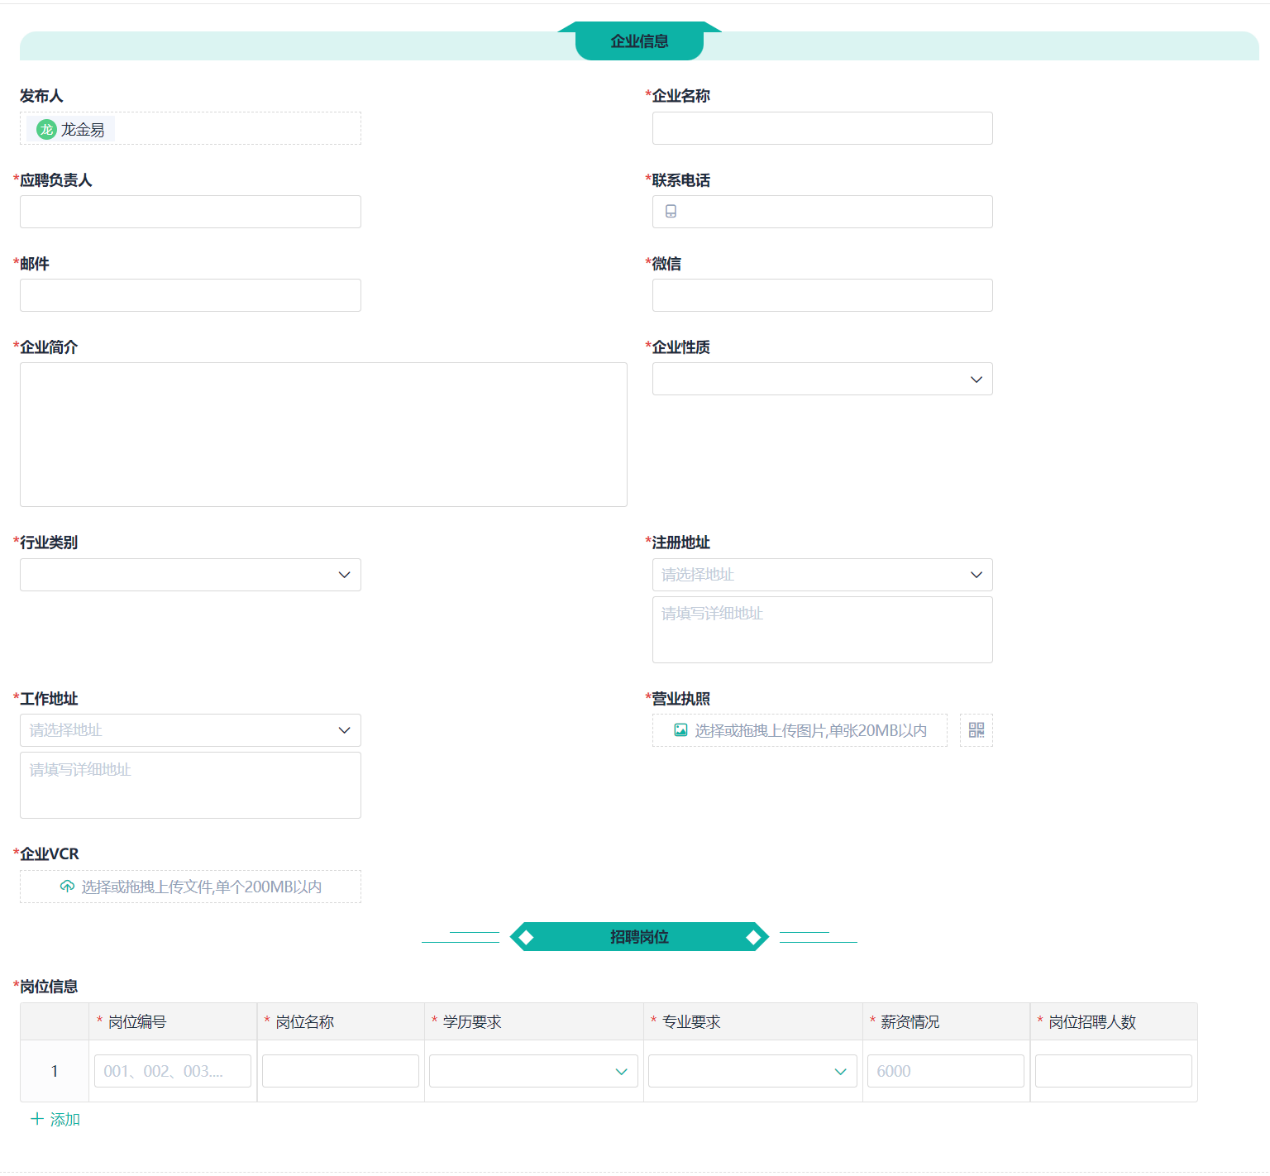Screen dimensions: 1270x1176
Task: Click the image icon in 营业执照 upload area
Action: (681, 730)
